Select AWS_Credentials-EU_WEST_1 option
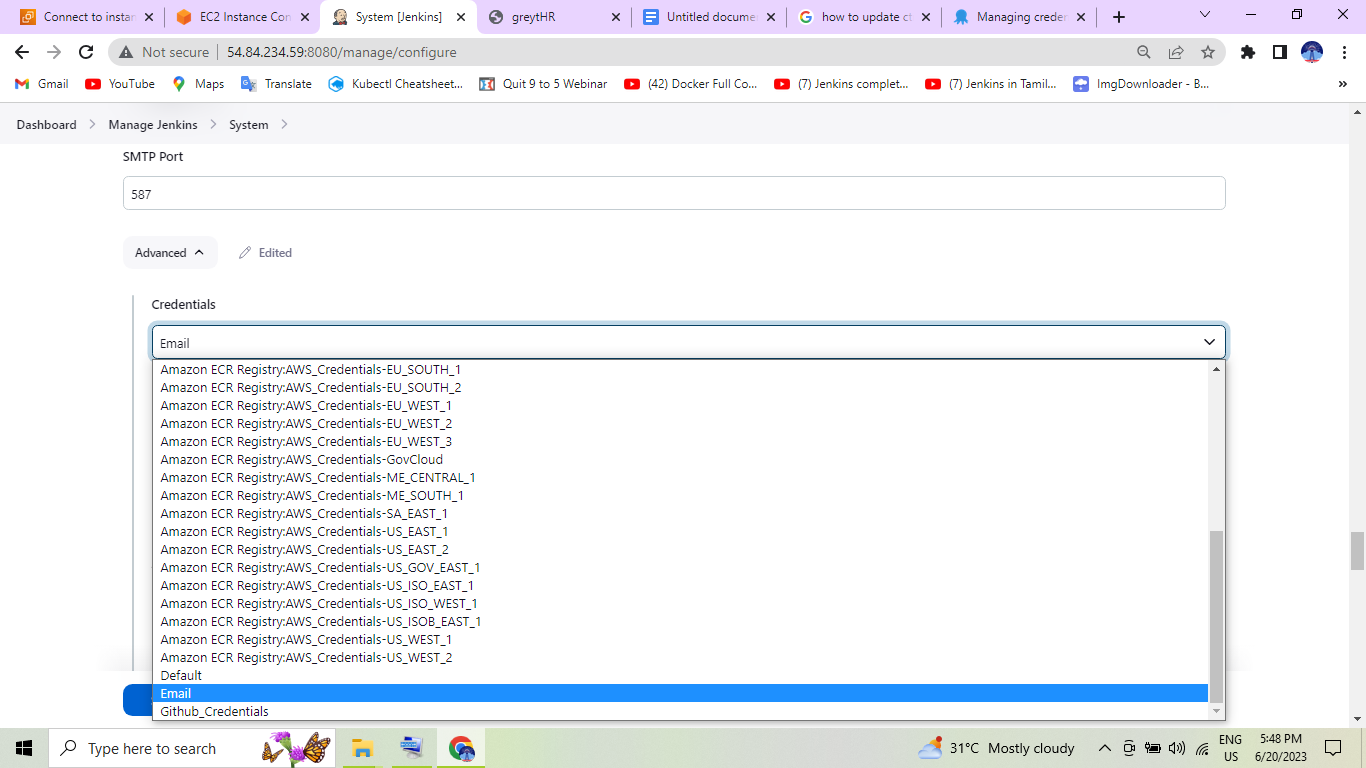This screenshot has width=1366, height=768. point(680,406)
